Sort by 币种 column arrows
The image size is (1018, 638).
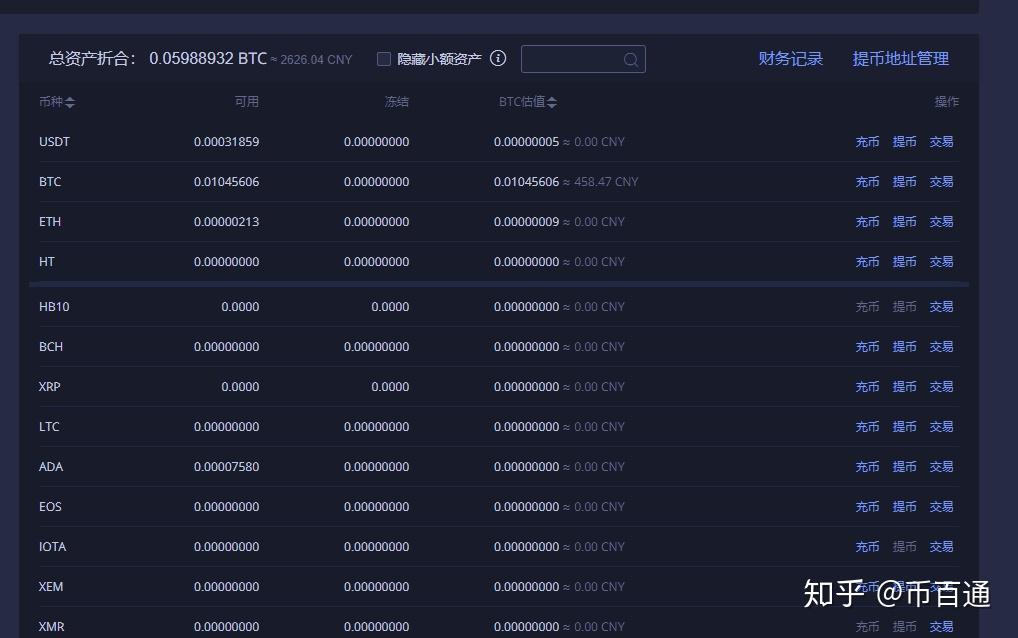click(70, 102)
